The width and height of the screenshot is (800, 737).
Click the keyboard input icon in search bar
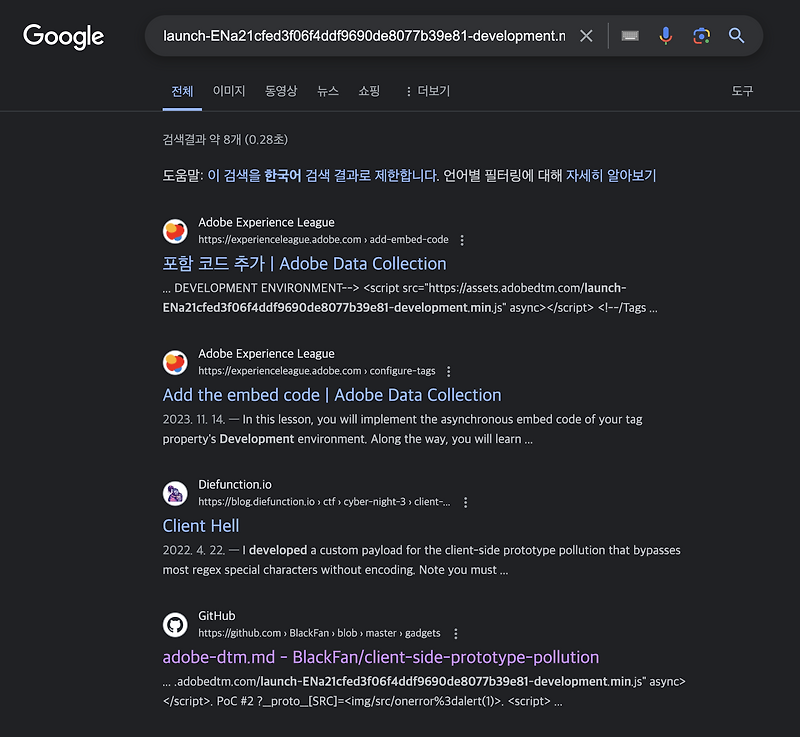[x=629, y=35]
